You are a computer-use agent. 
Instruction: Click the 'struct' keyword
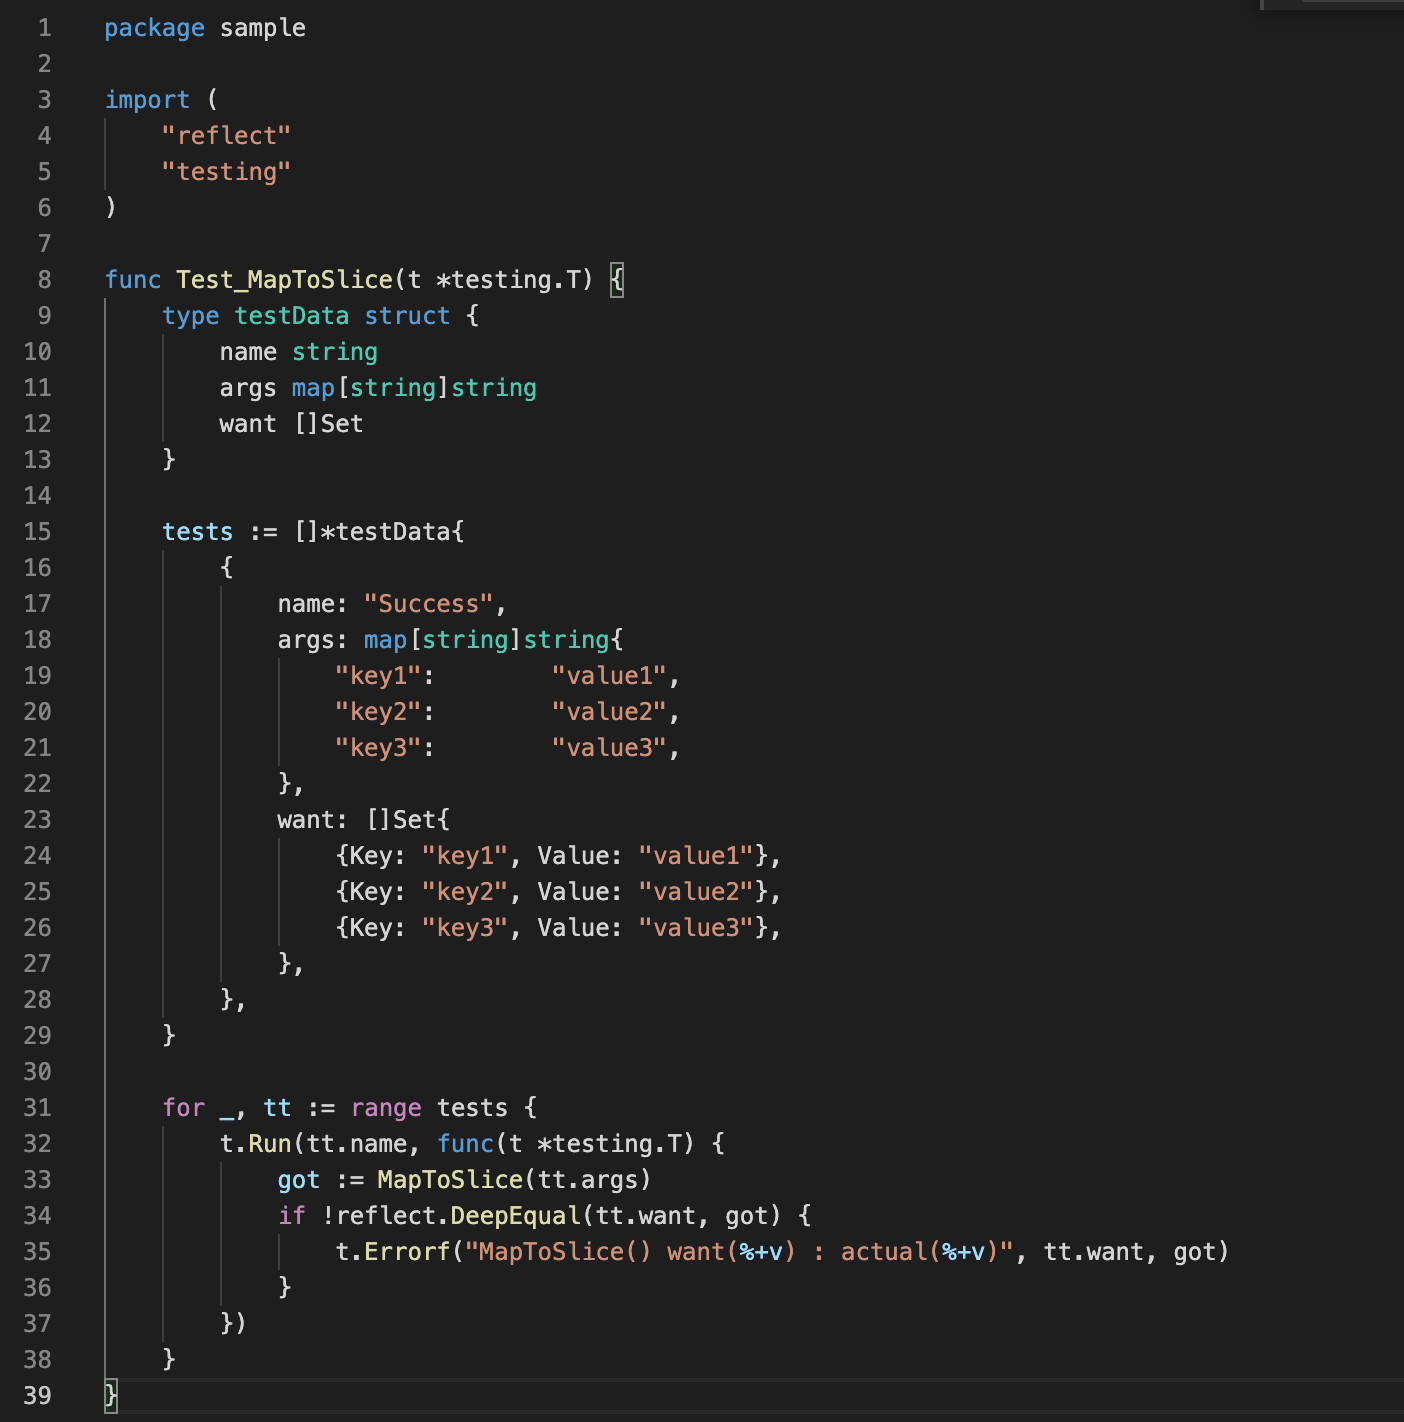coord(407,316)
